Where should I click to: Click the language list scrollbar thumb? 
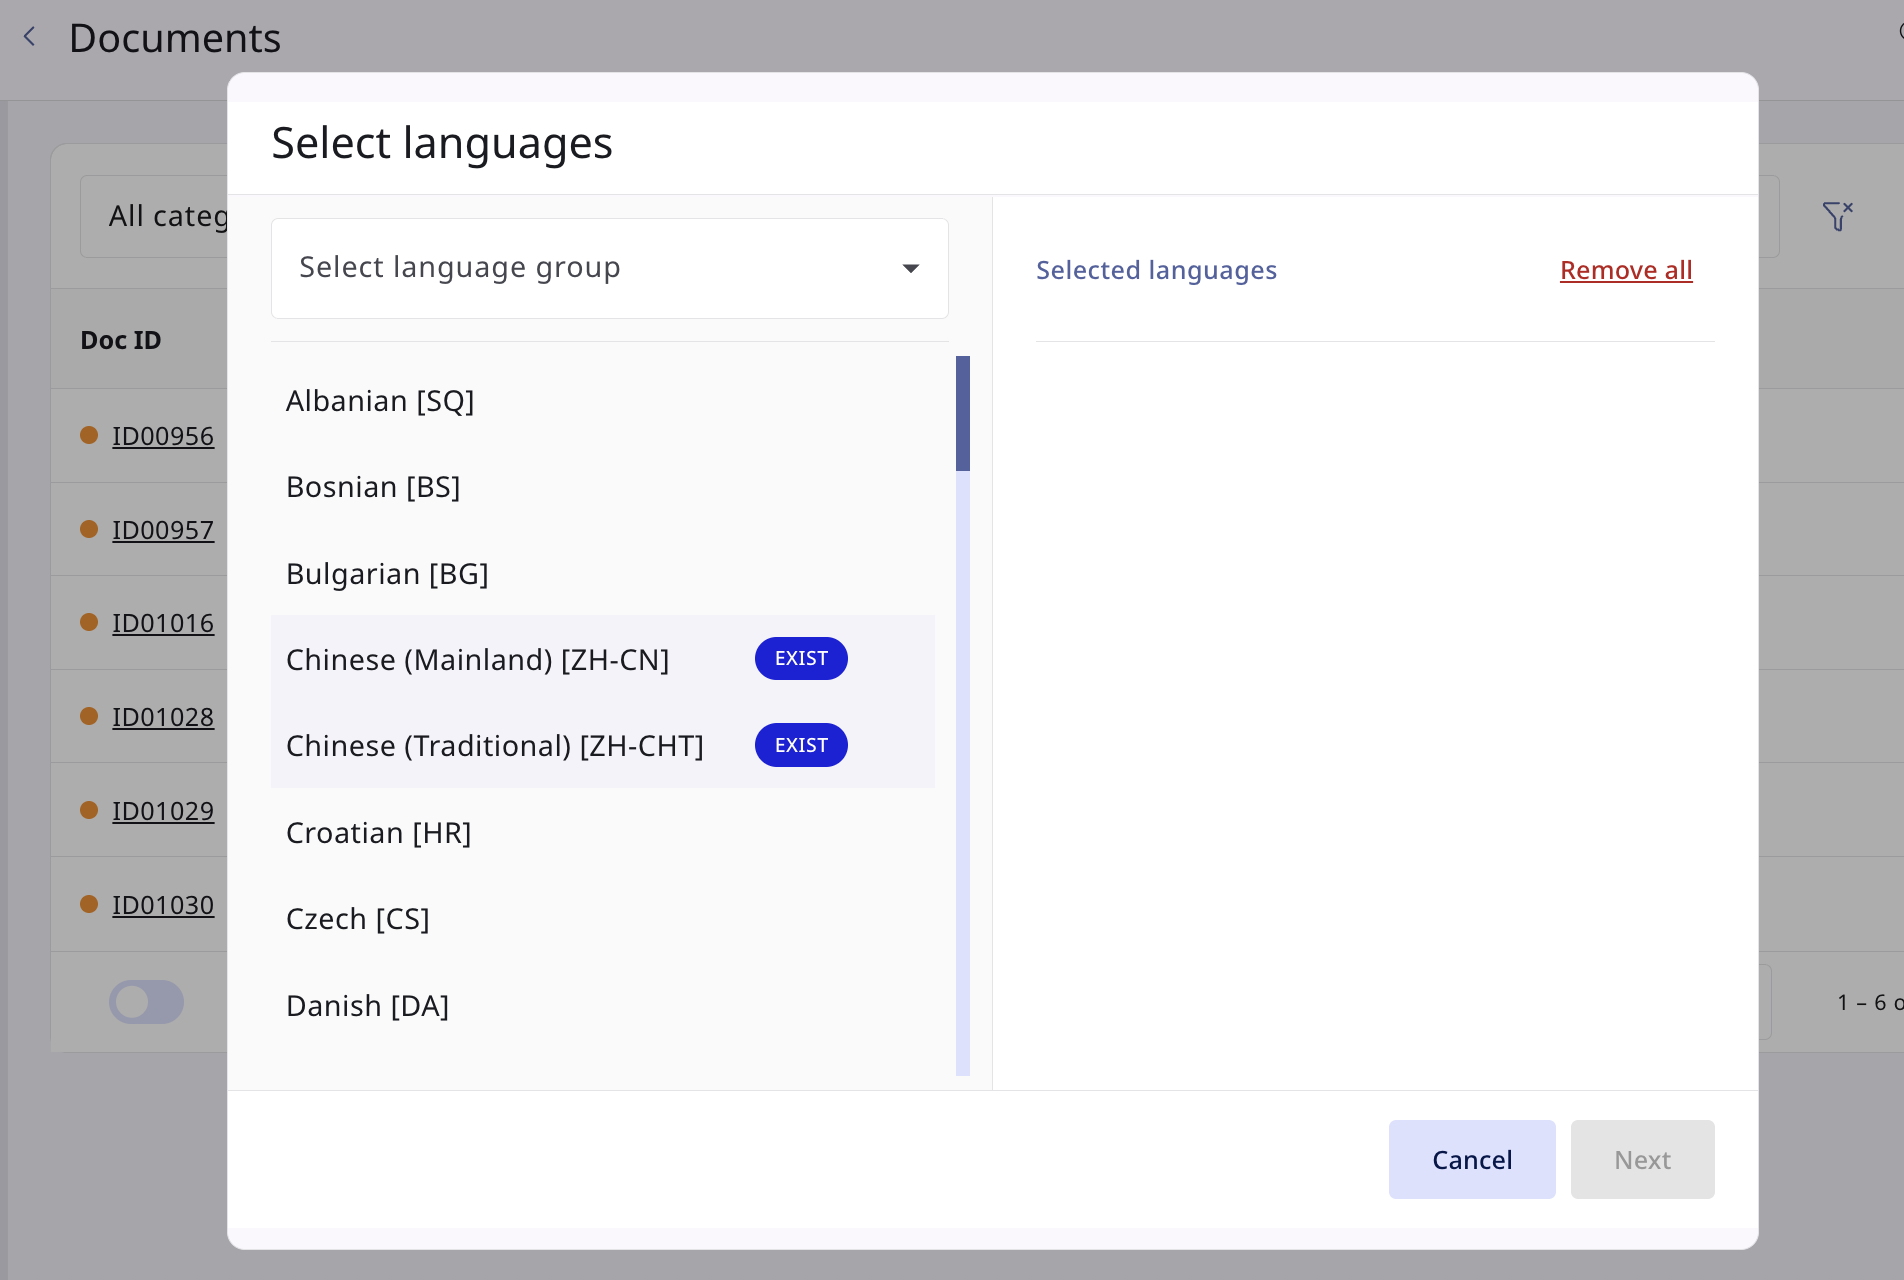tap(963, 413)
